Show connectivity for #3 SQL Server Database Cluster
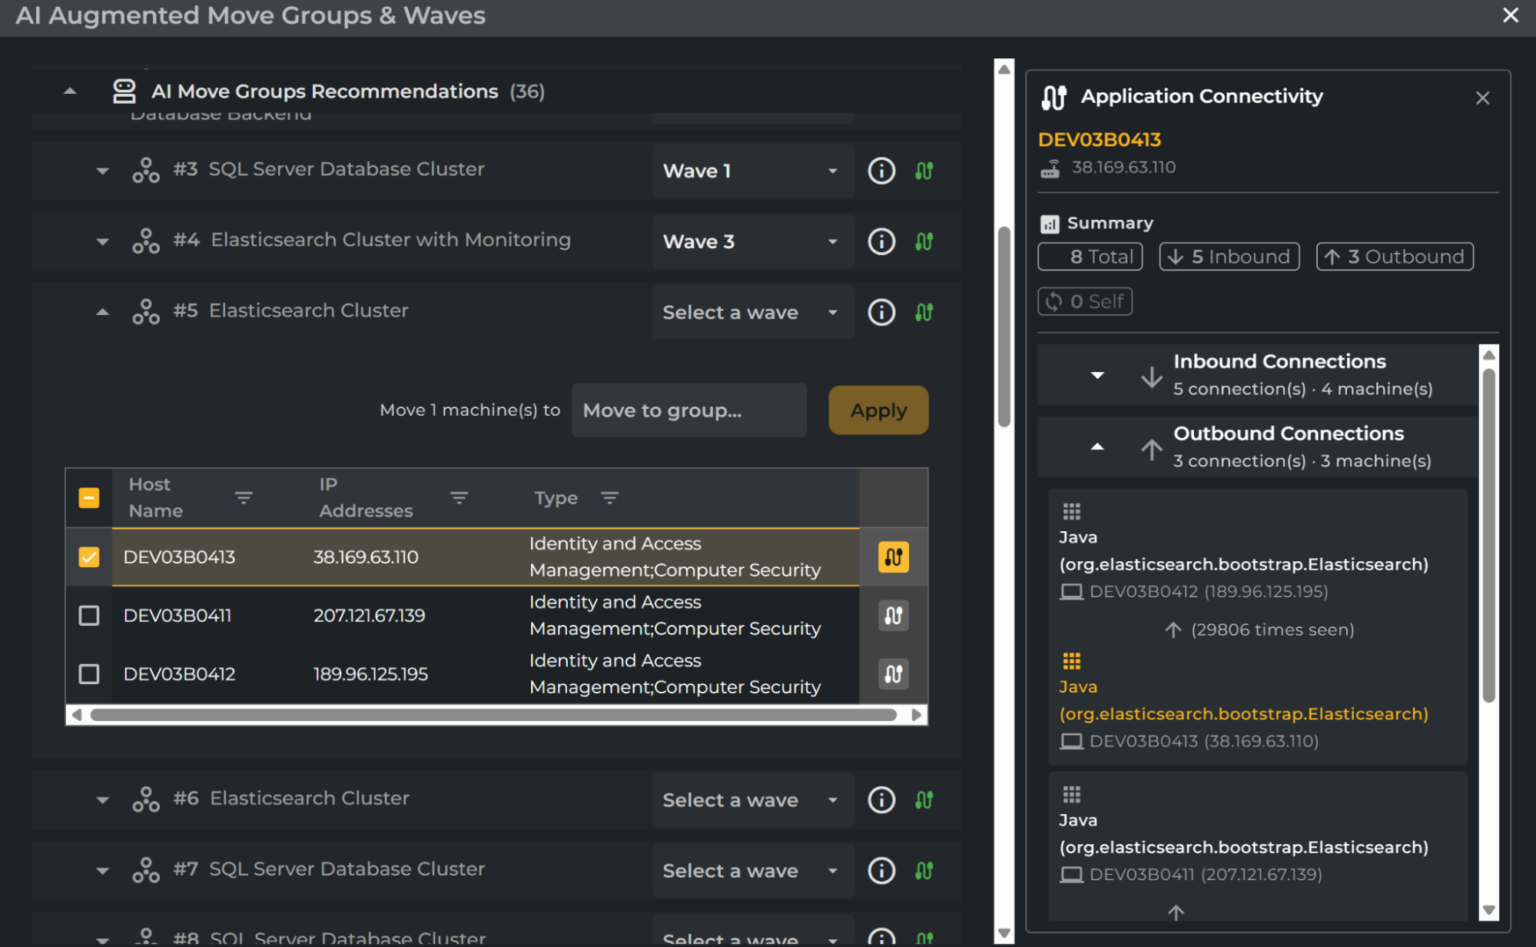This screenshot has width=1536, height=947. (924, 171)
